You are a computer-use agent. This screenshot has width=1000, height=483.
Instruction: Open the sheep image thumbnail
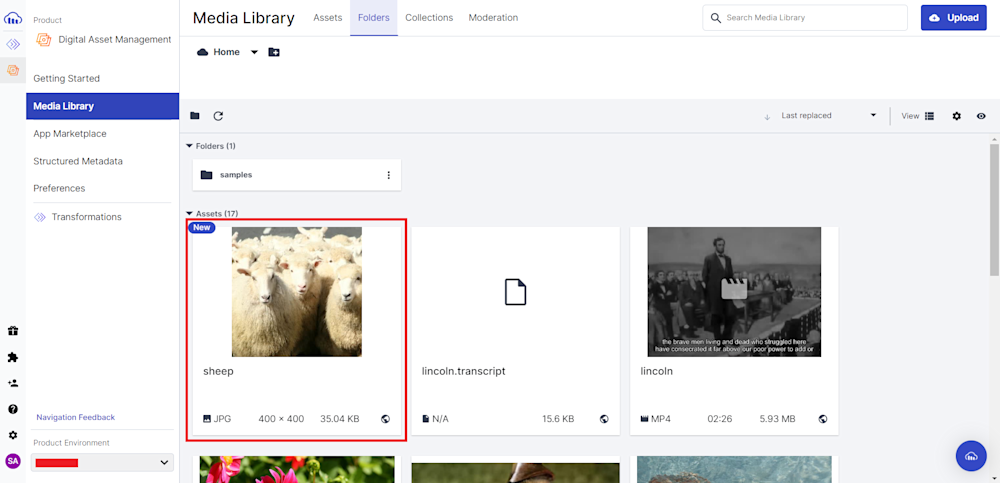click(296, 291)
